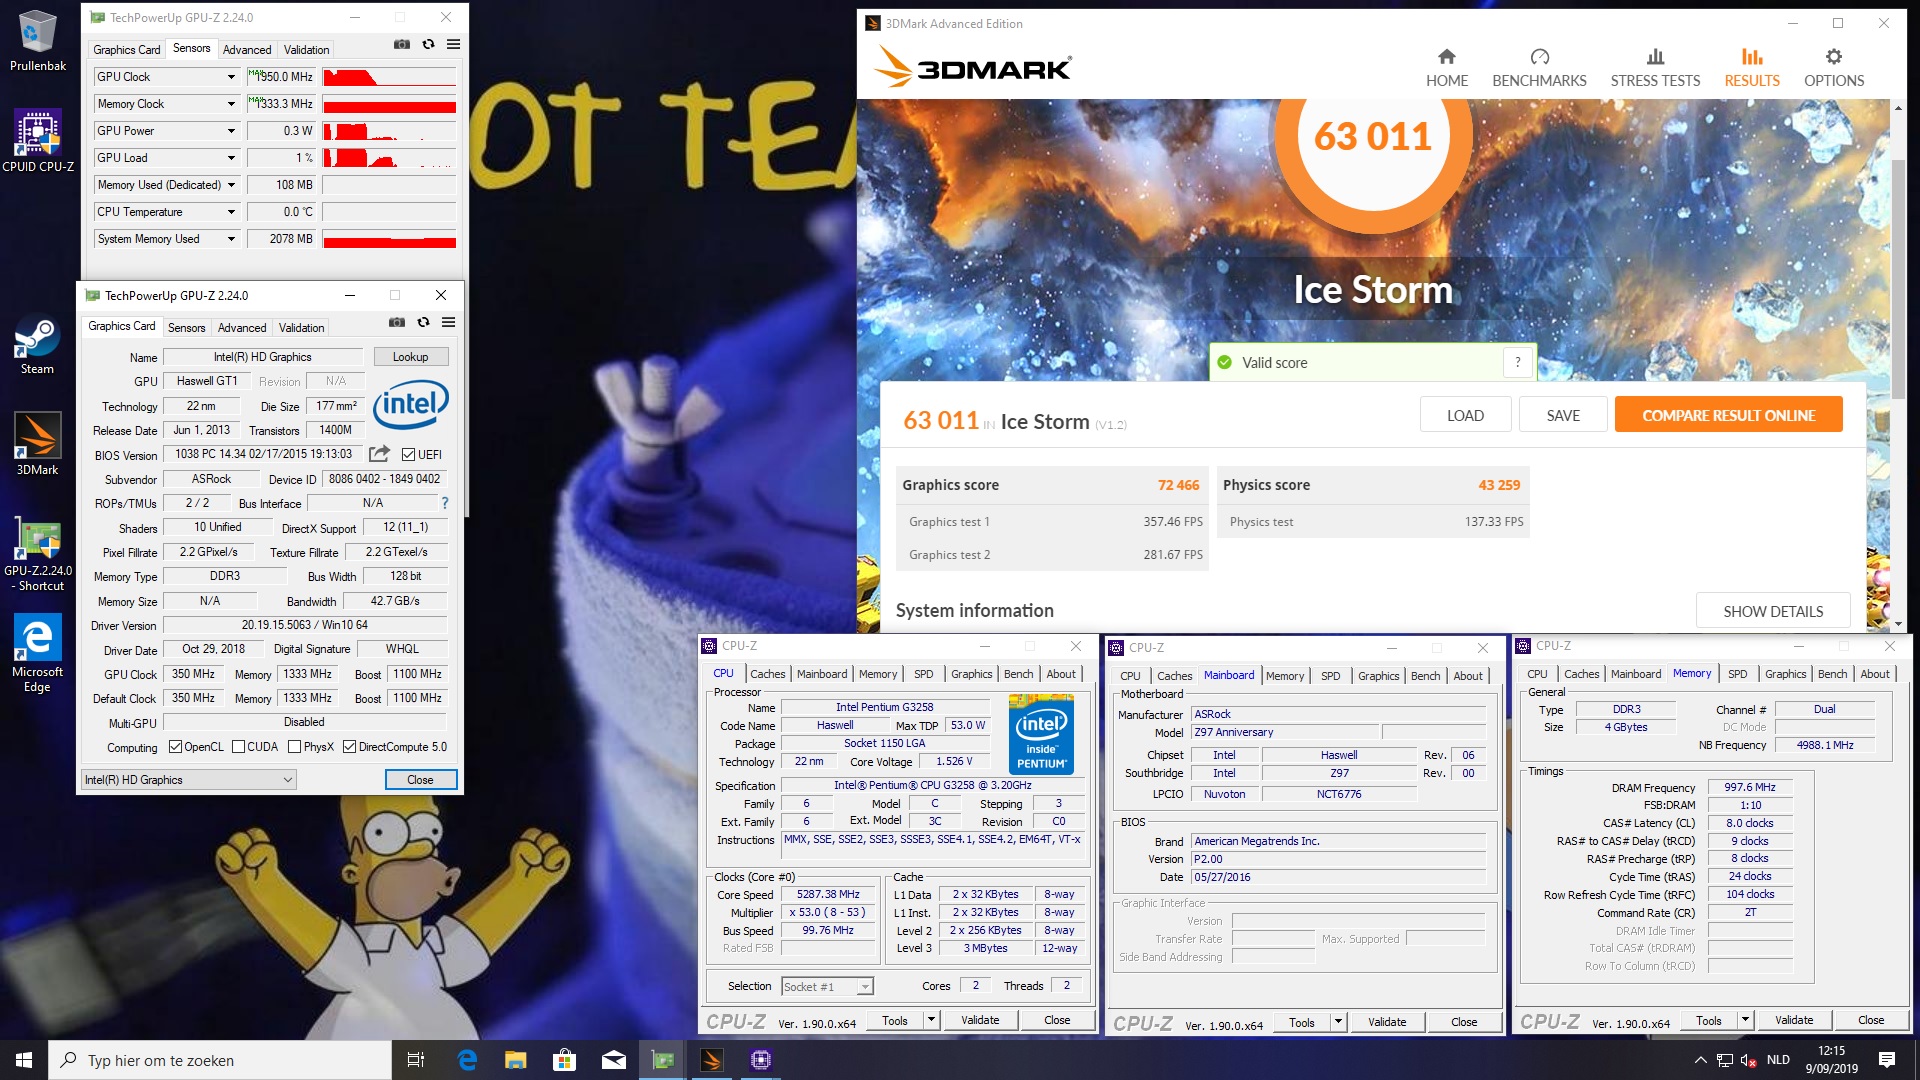Open 3DMark OPTIONS gear
Viewport: 1920px width, 1080px height.
click(x=1833, y=67)
